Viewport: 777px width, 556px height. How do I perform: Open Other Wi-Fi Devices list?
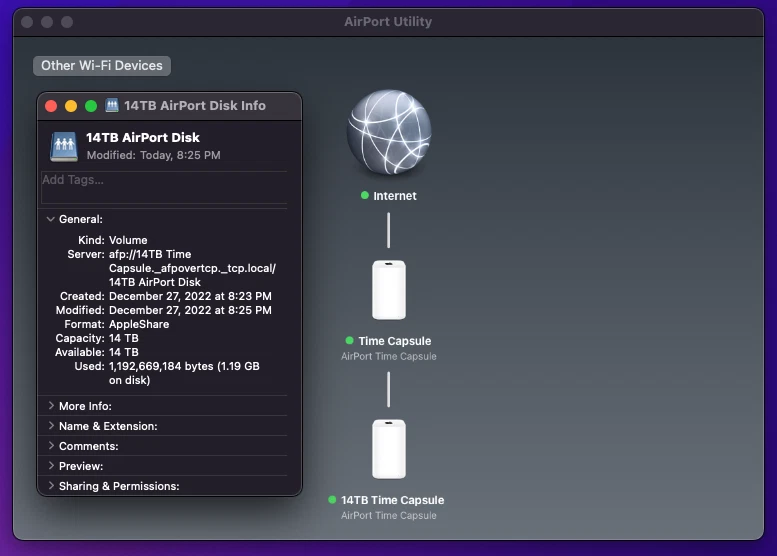[x=102, y=65]
